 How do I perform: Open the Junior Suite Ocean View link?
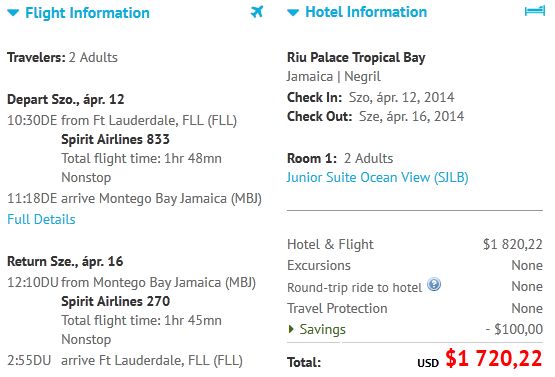378,177
